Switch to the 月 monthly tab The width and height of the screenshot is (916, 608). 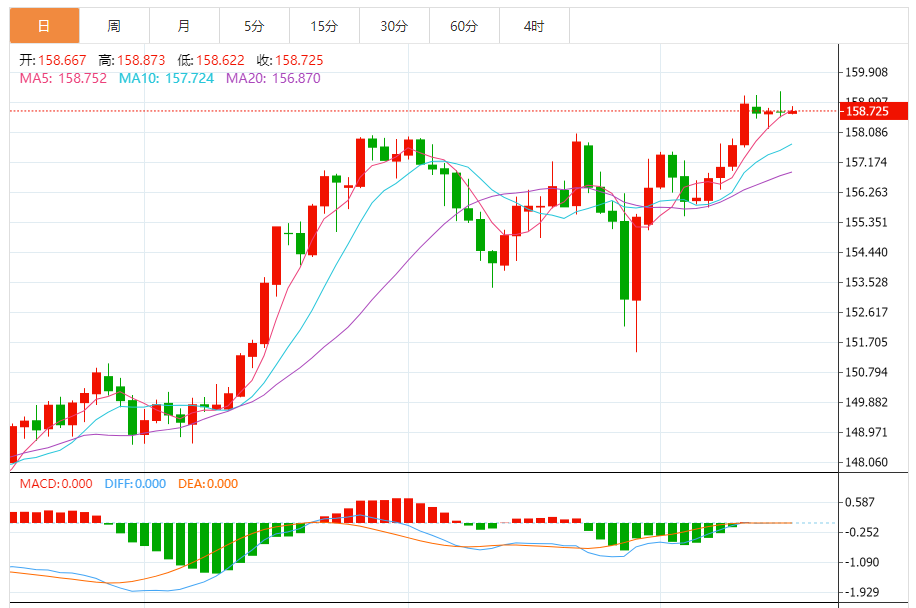point(185,26)
